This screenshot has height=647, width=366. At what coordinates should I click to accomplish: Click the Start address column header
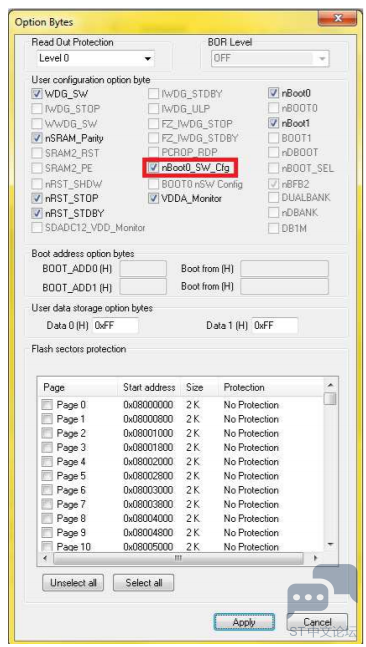point(149,387)
